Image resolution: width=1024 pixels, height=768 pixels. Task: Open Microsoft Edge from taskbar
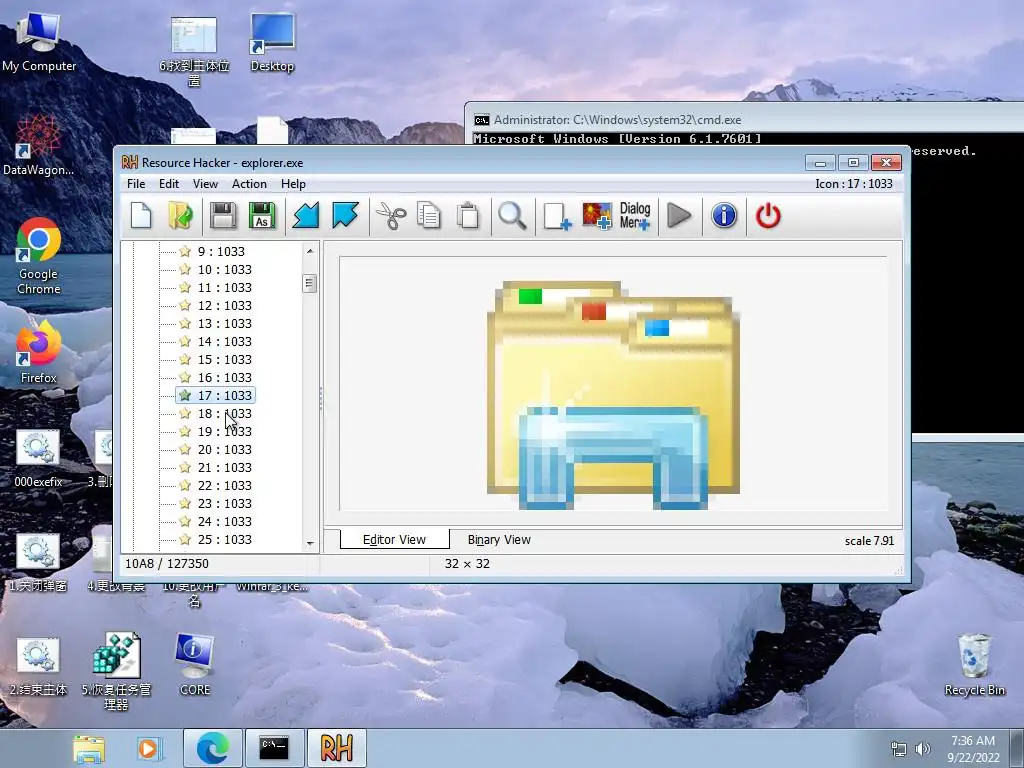point(213,748)
